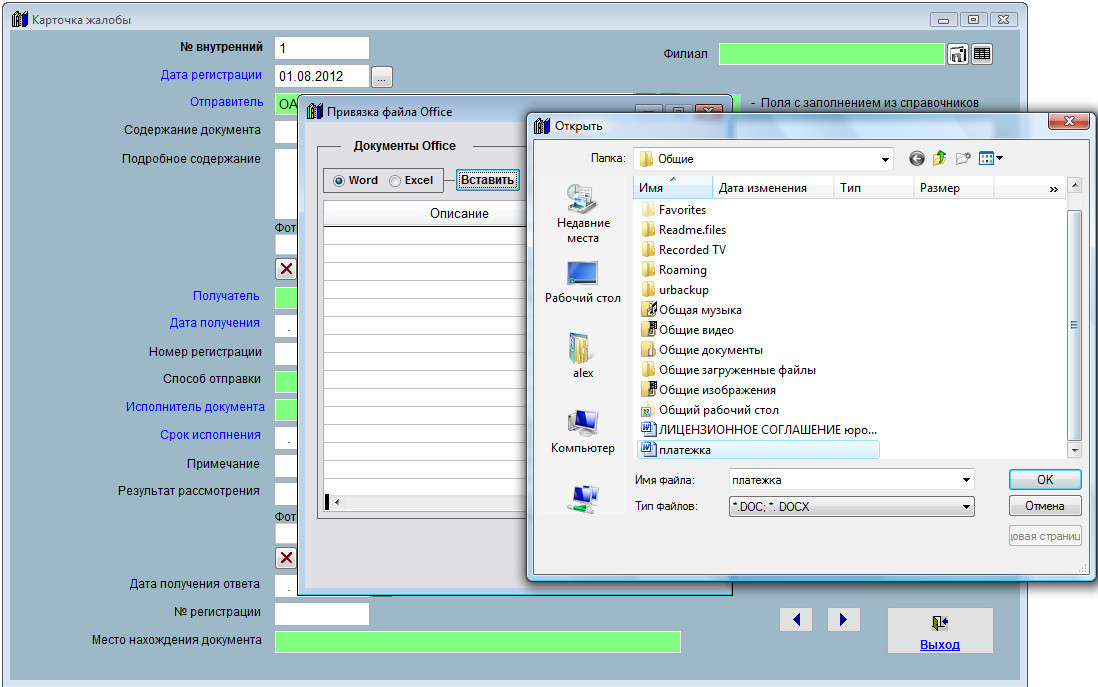
Task: Select the Word radio button
Action: 339,181
